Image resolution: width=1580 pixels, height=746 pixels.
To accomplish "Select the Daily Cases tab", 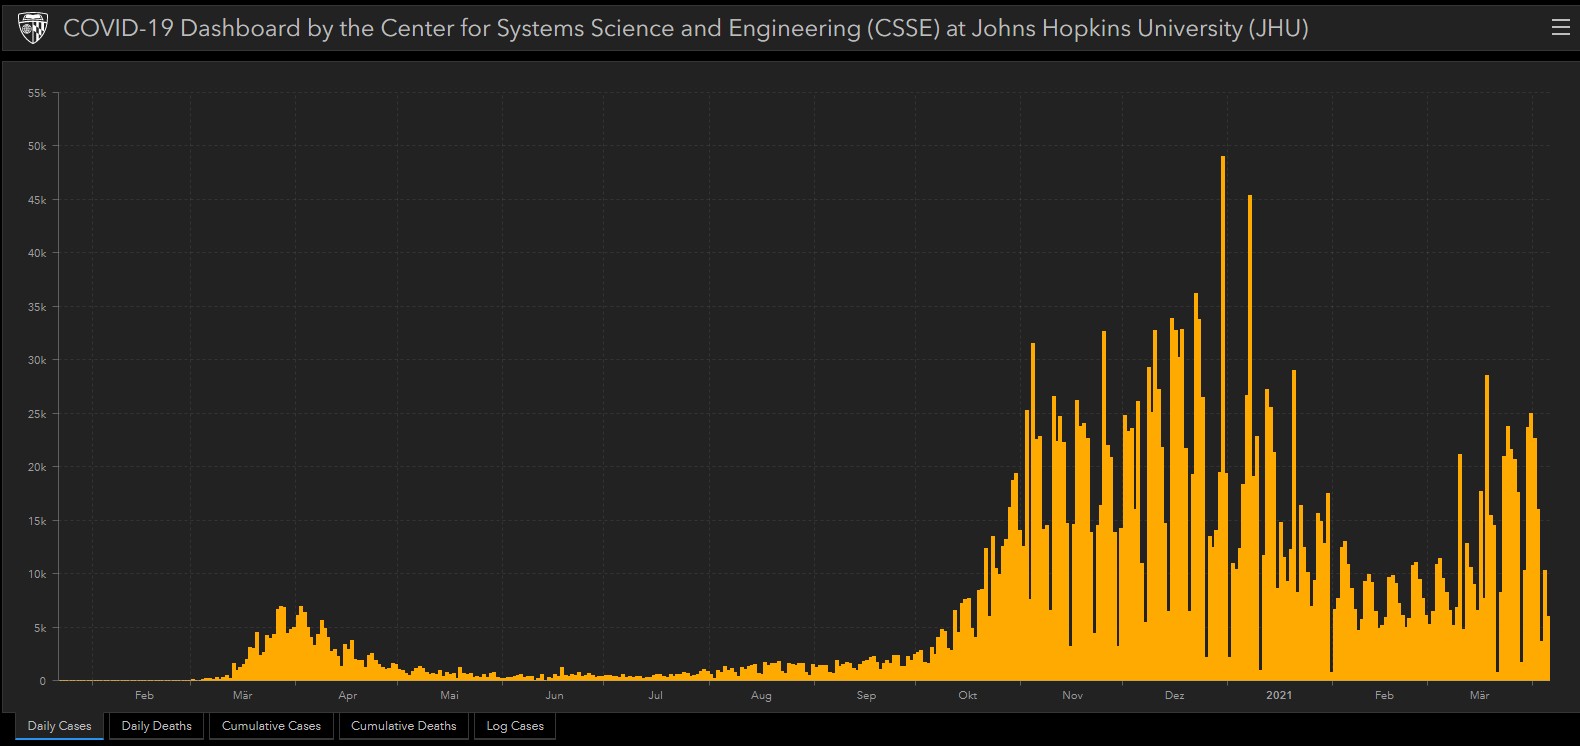I will click(59, 726).
